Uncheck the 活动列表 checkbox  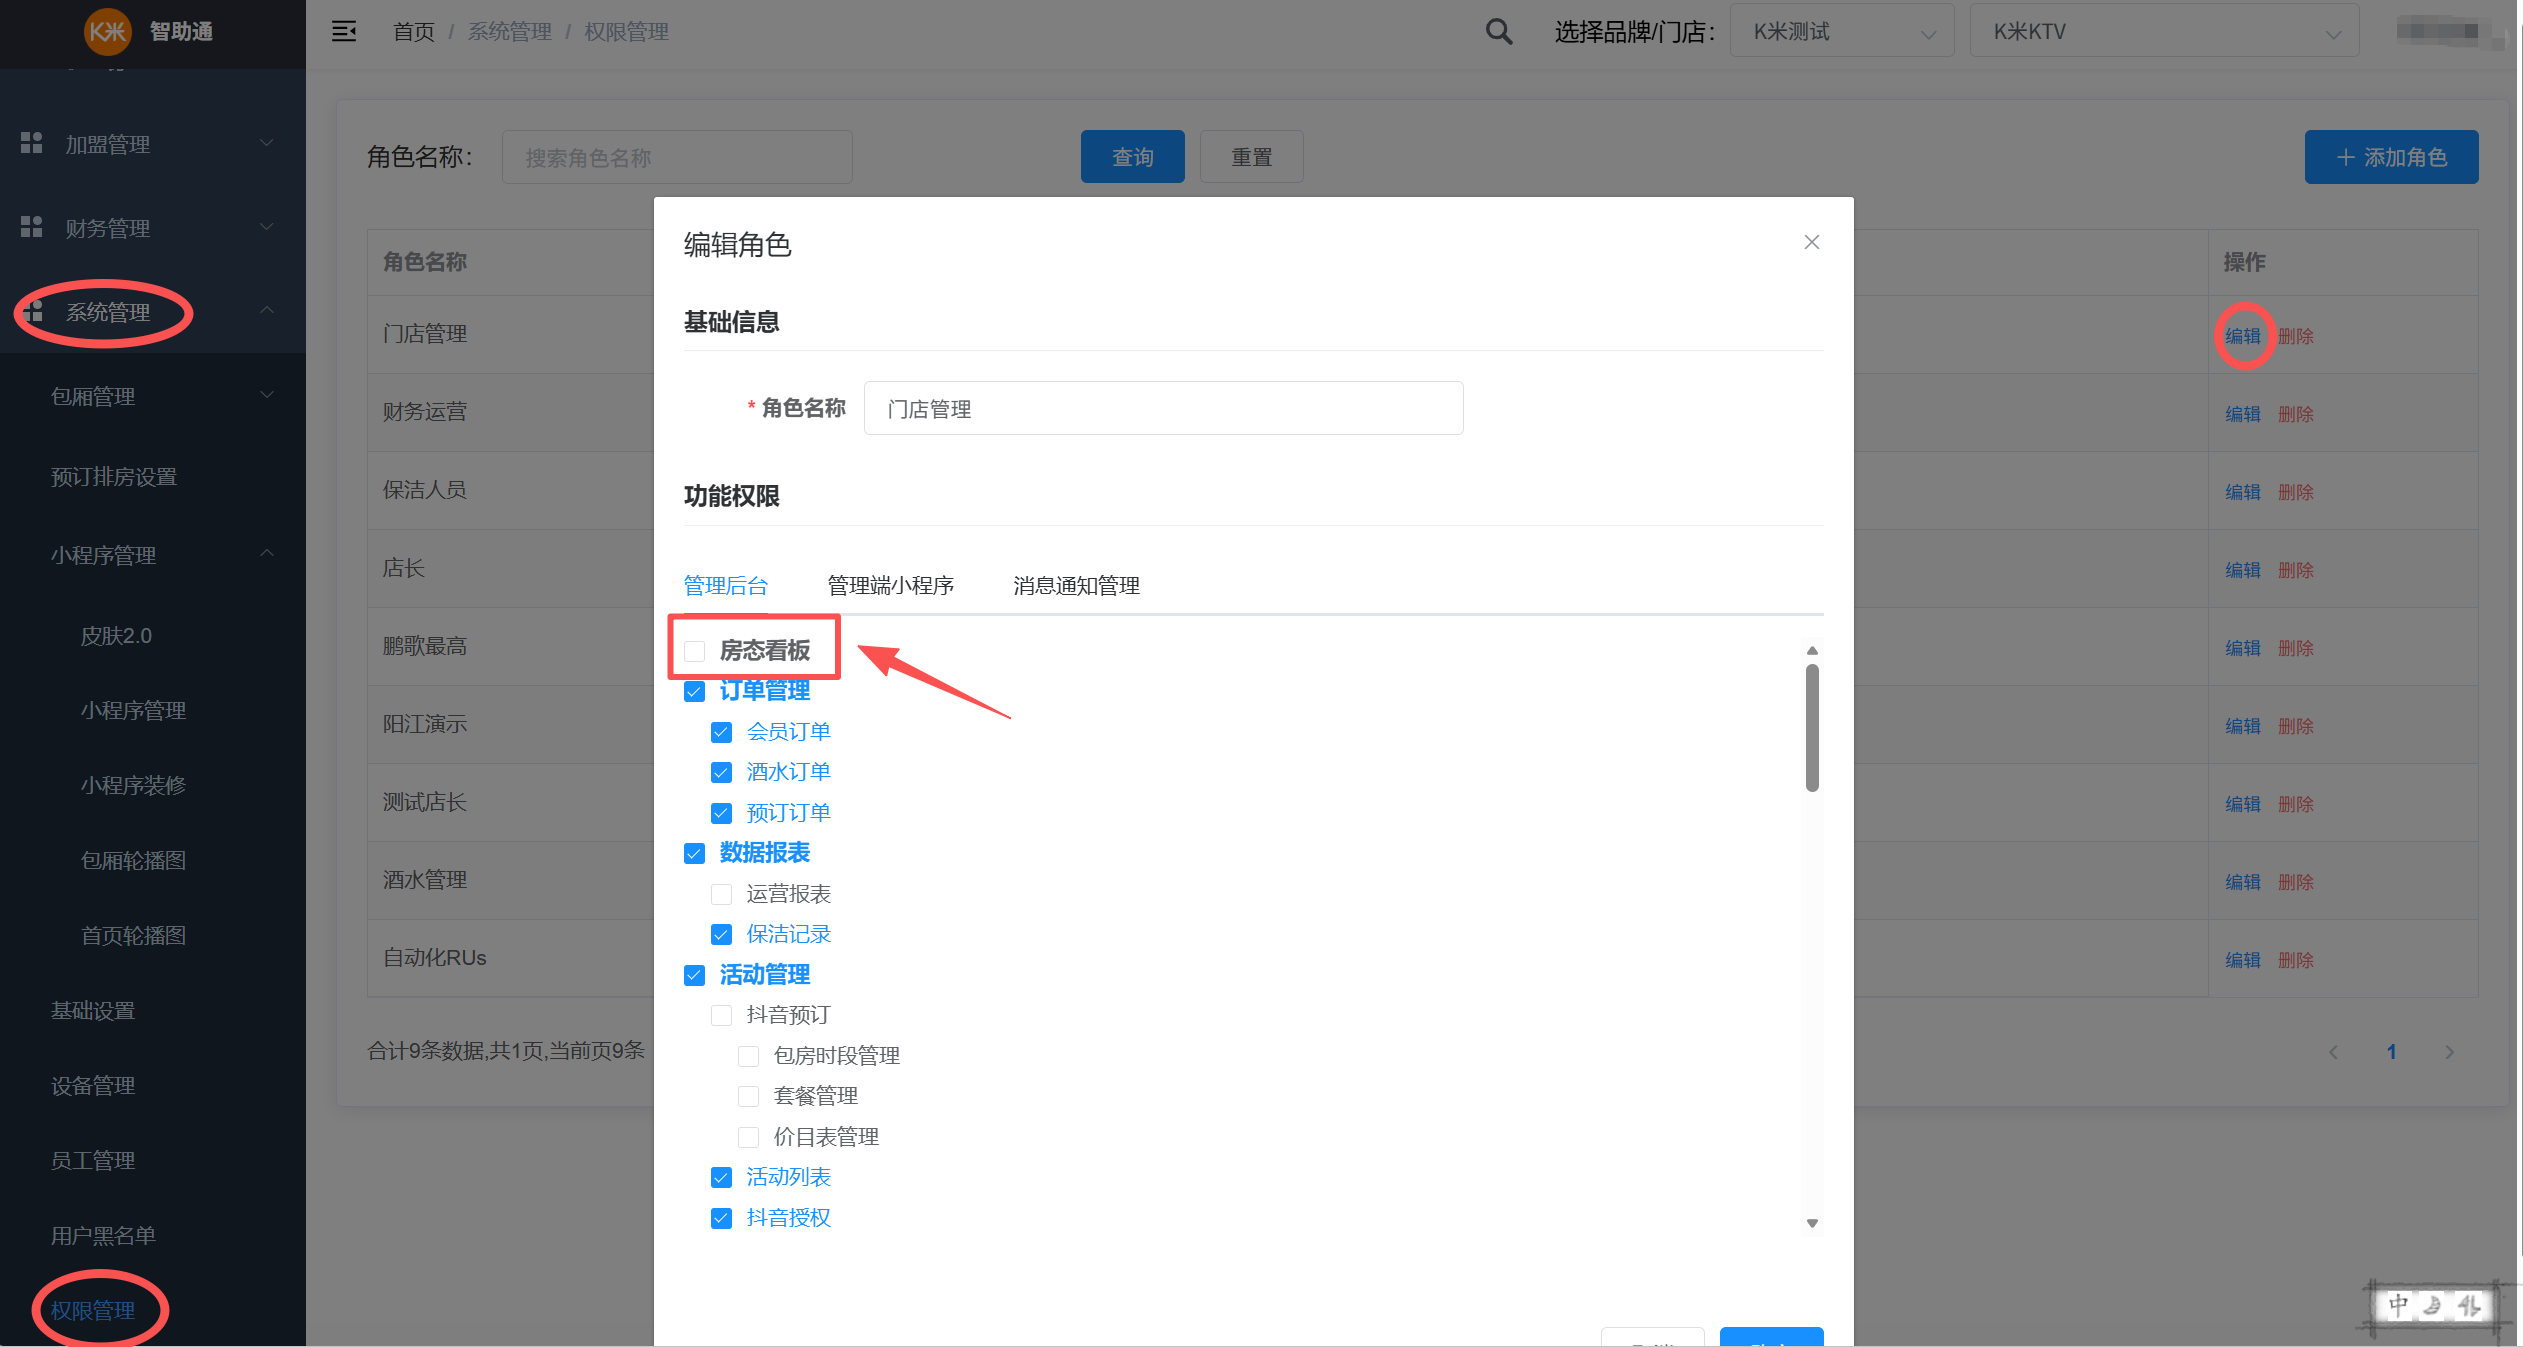coord(721,1177)
